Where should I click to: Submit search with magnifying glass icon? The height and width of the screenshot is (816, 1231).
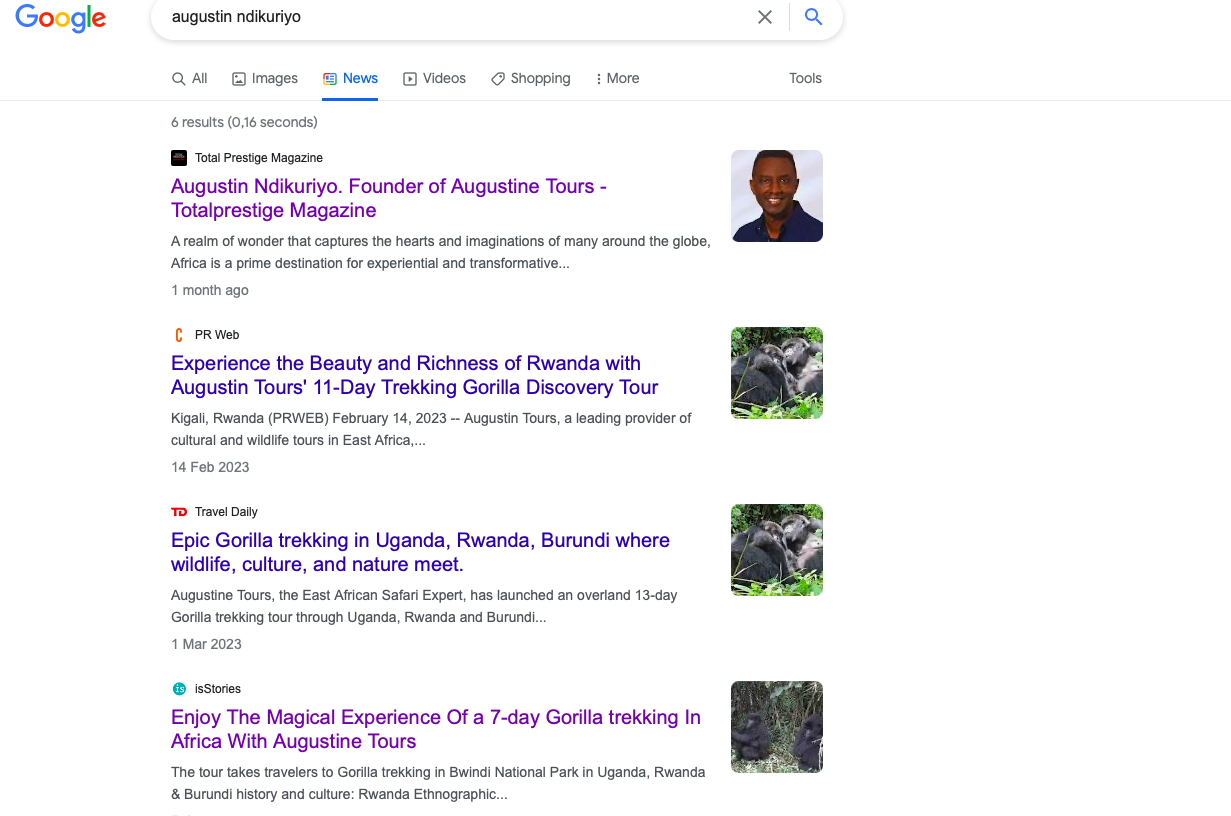(814, 17)
